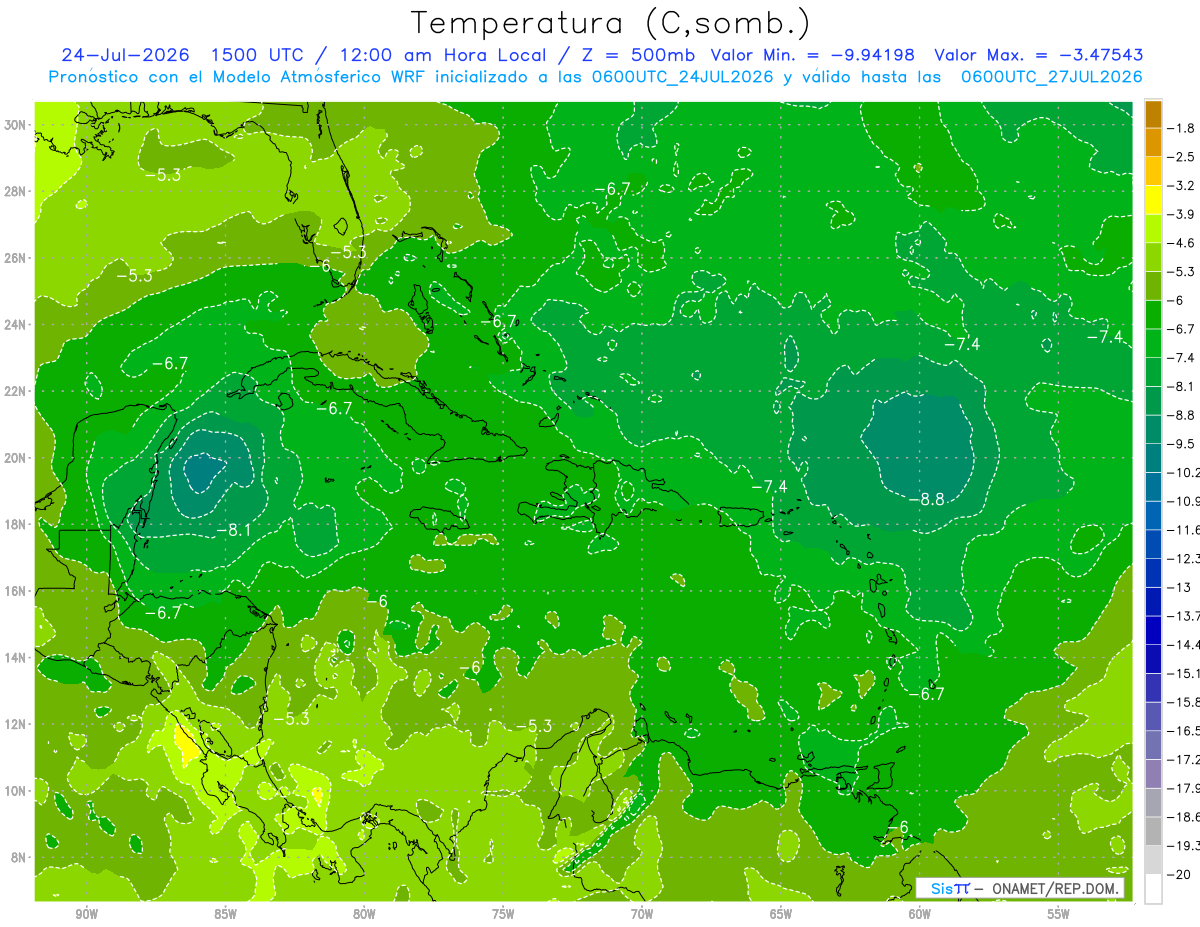Click the 'Valor Min. = -9.94198' readout
Screen dimensions: 1200x927
pos(814,55)
